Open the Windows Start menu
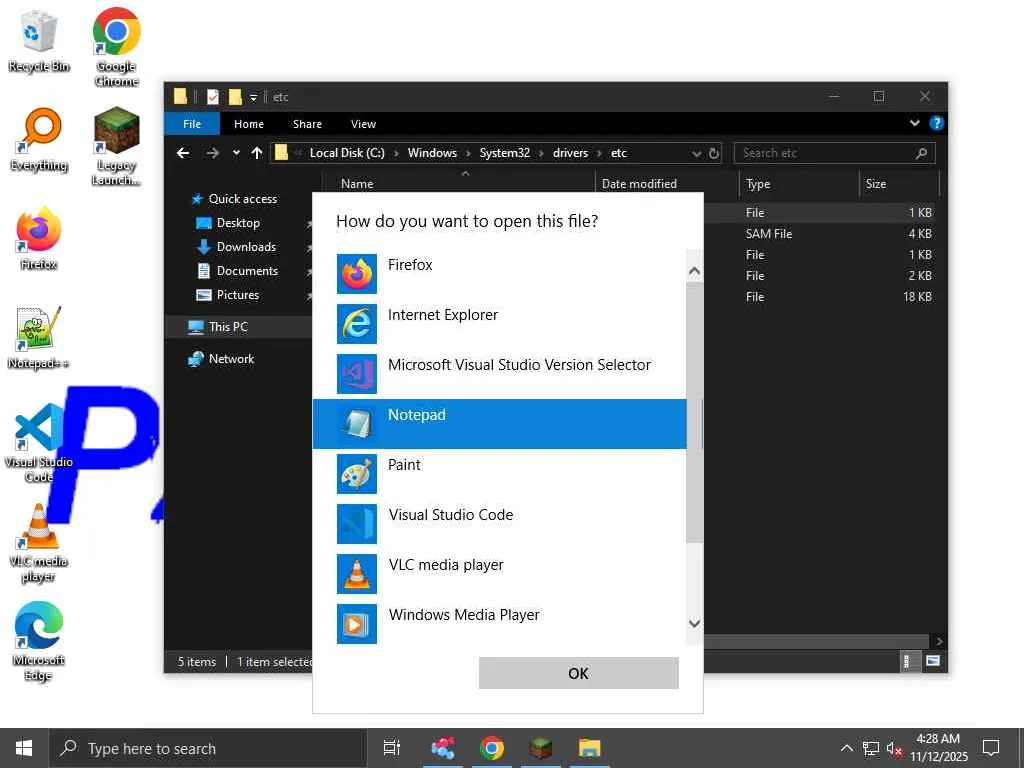Viewport: 1024px width, 768px height. [24, 748]
